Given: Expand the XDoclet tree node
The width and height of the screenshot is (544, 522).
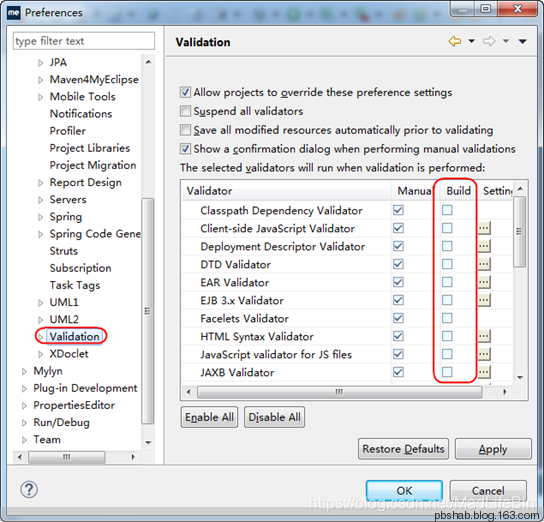Looking at the screenshot, I should click(x=41, y=354).
